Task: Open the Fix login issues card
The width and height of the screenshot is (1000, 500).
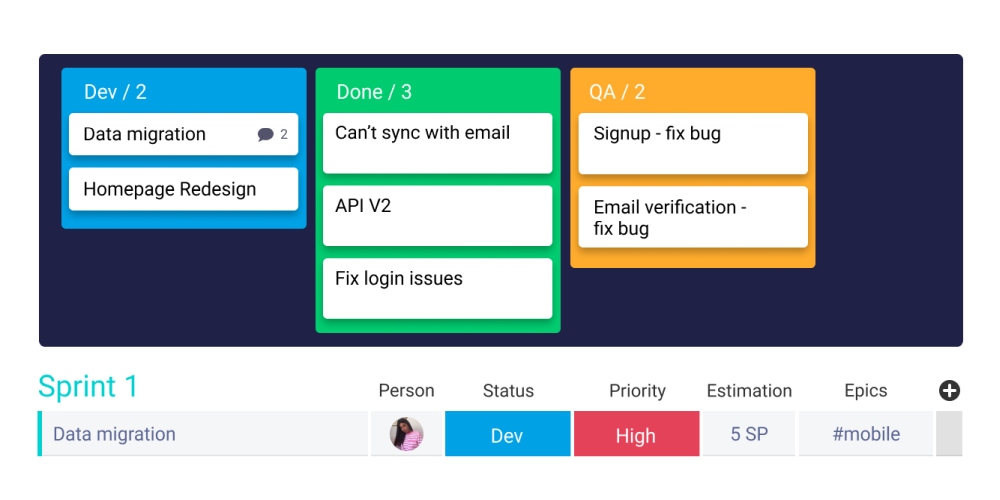Action: 437,288
